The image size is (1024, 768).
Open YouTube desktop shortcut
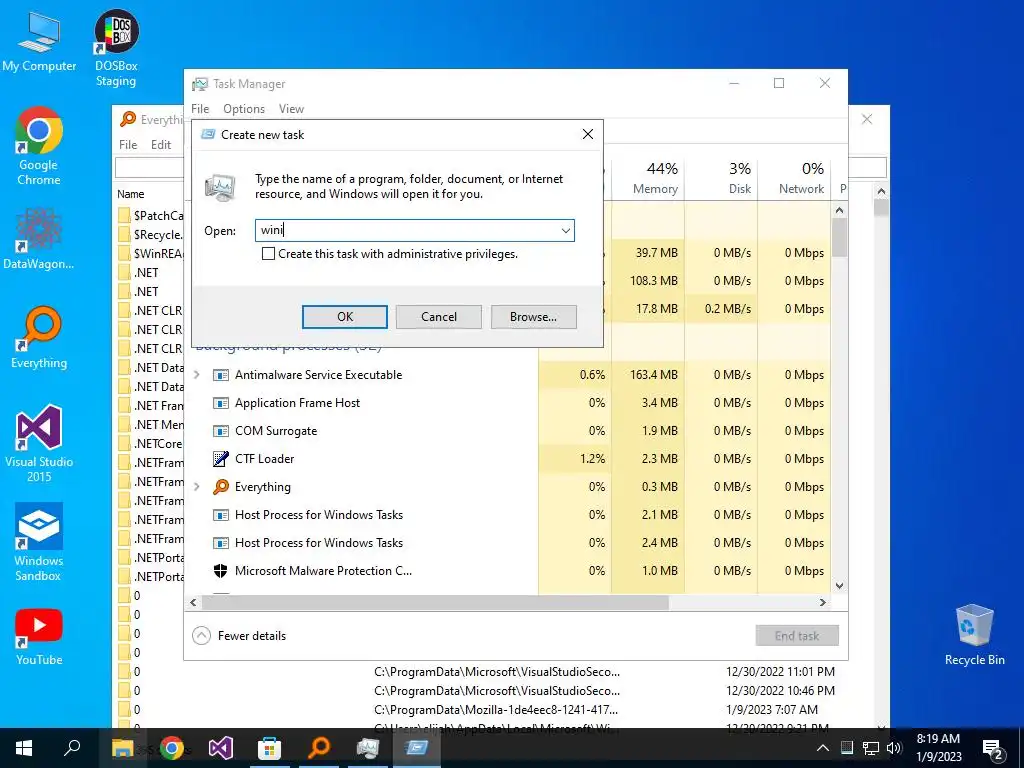tap(39, 637)
